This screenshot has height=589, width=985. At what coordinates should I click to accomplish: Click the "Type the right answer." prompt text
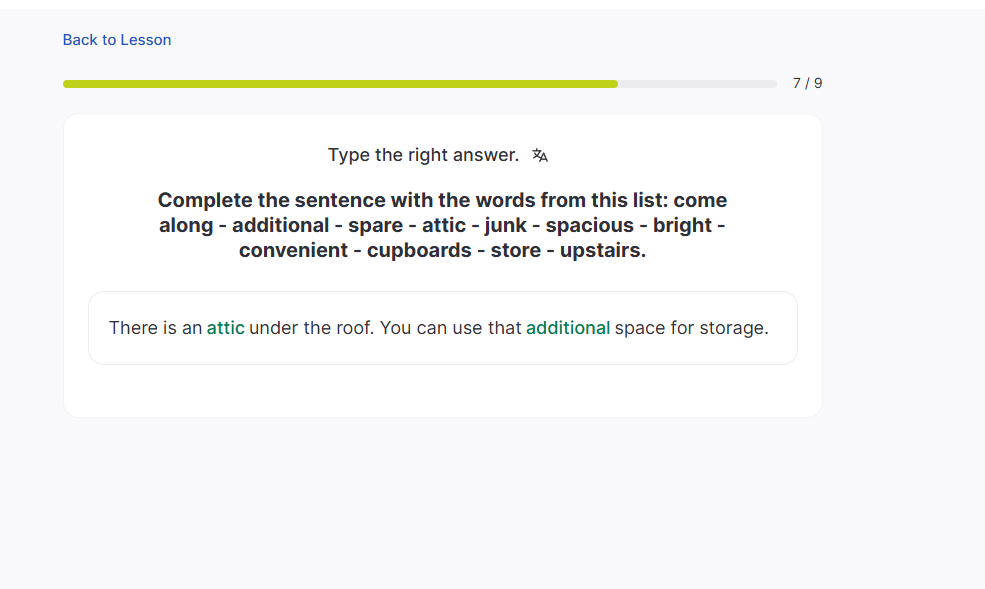[423, 155]
